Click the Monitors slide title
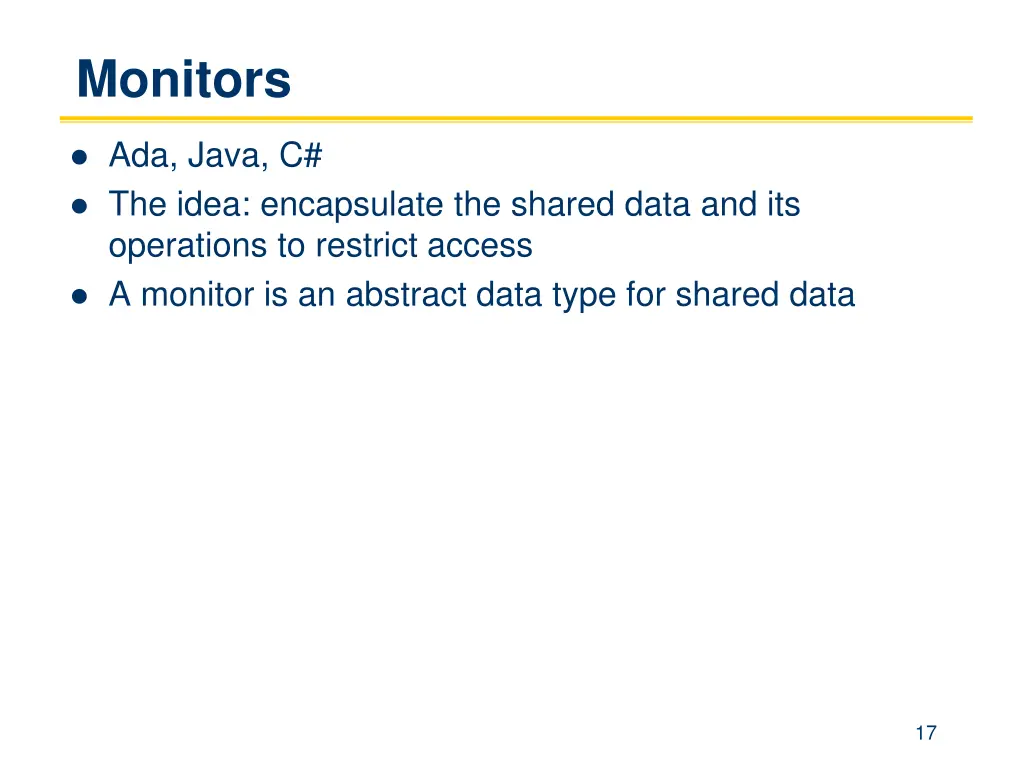Viewport: 1024px width, 768px height. (184, 80)
